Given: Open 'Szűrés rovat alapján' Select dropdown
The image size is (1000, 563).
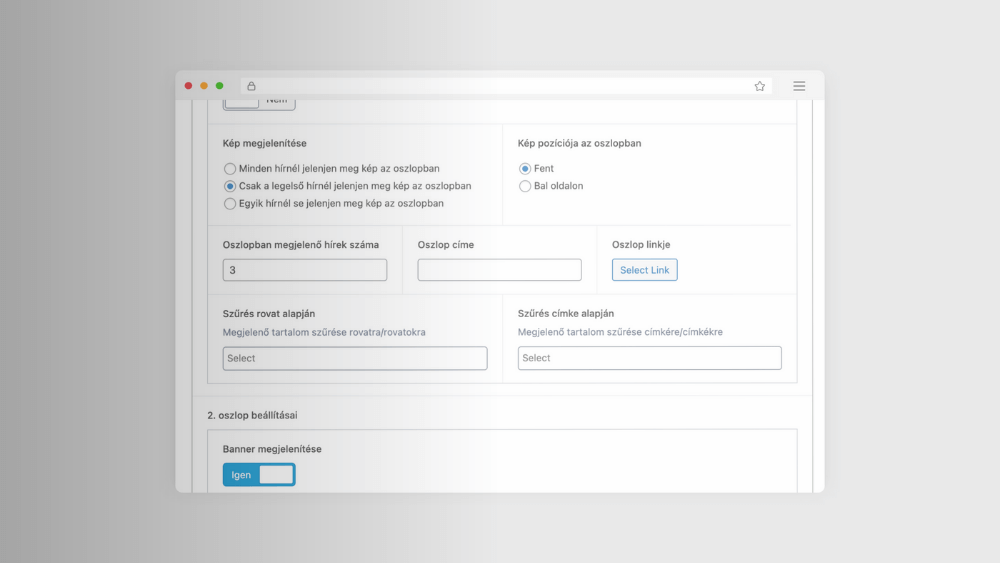Looking at the screenshot, I should pyautogui.click(x=355, y=358).
